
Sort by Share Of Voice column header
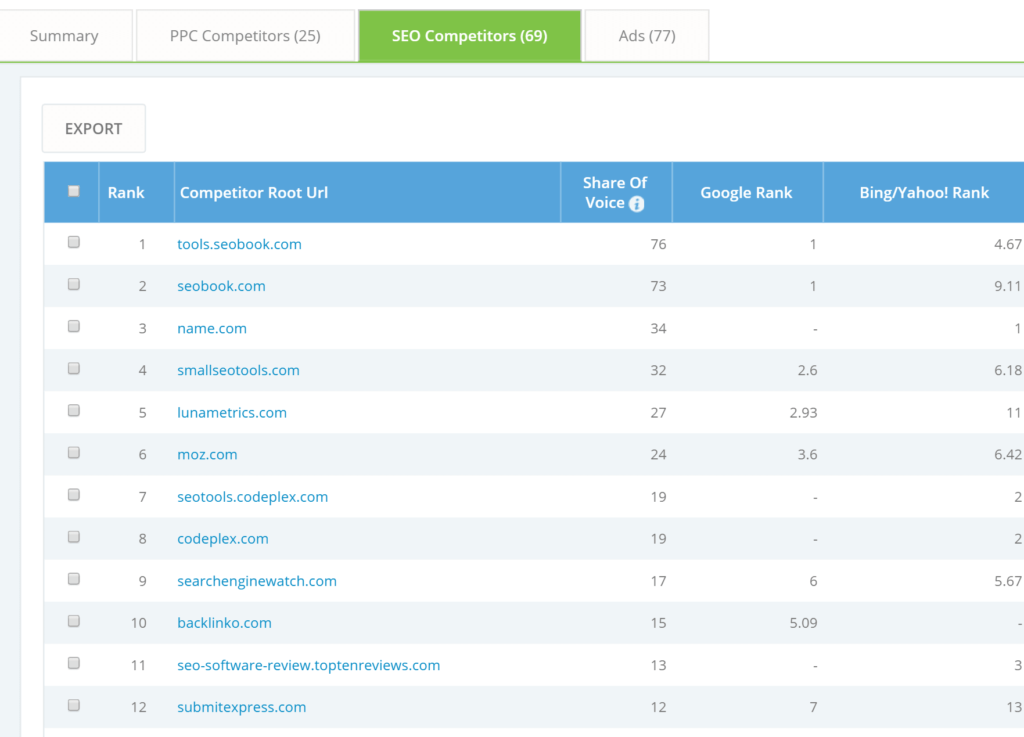pyautogui.click(x=615, y=193)
